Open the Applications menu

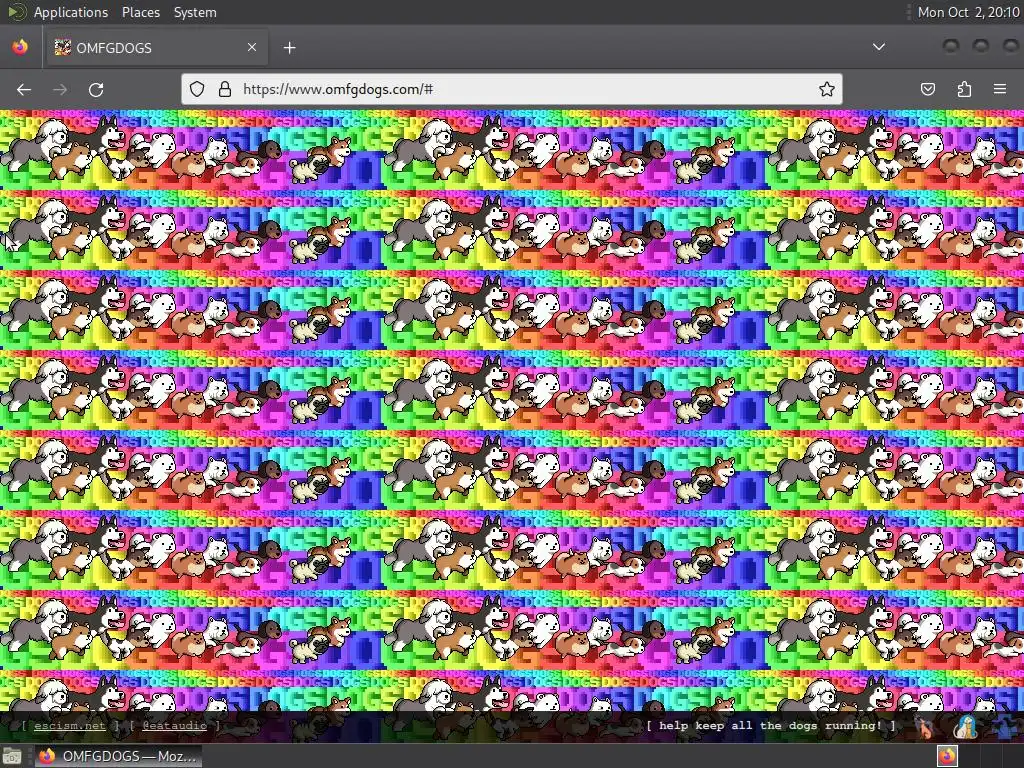71,12
